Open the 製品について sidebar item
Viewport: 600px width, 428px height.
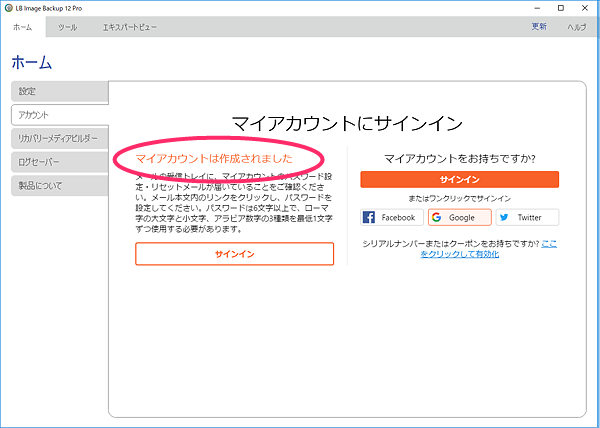coord(60,186)
